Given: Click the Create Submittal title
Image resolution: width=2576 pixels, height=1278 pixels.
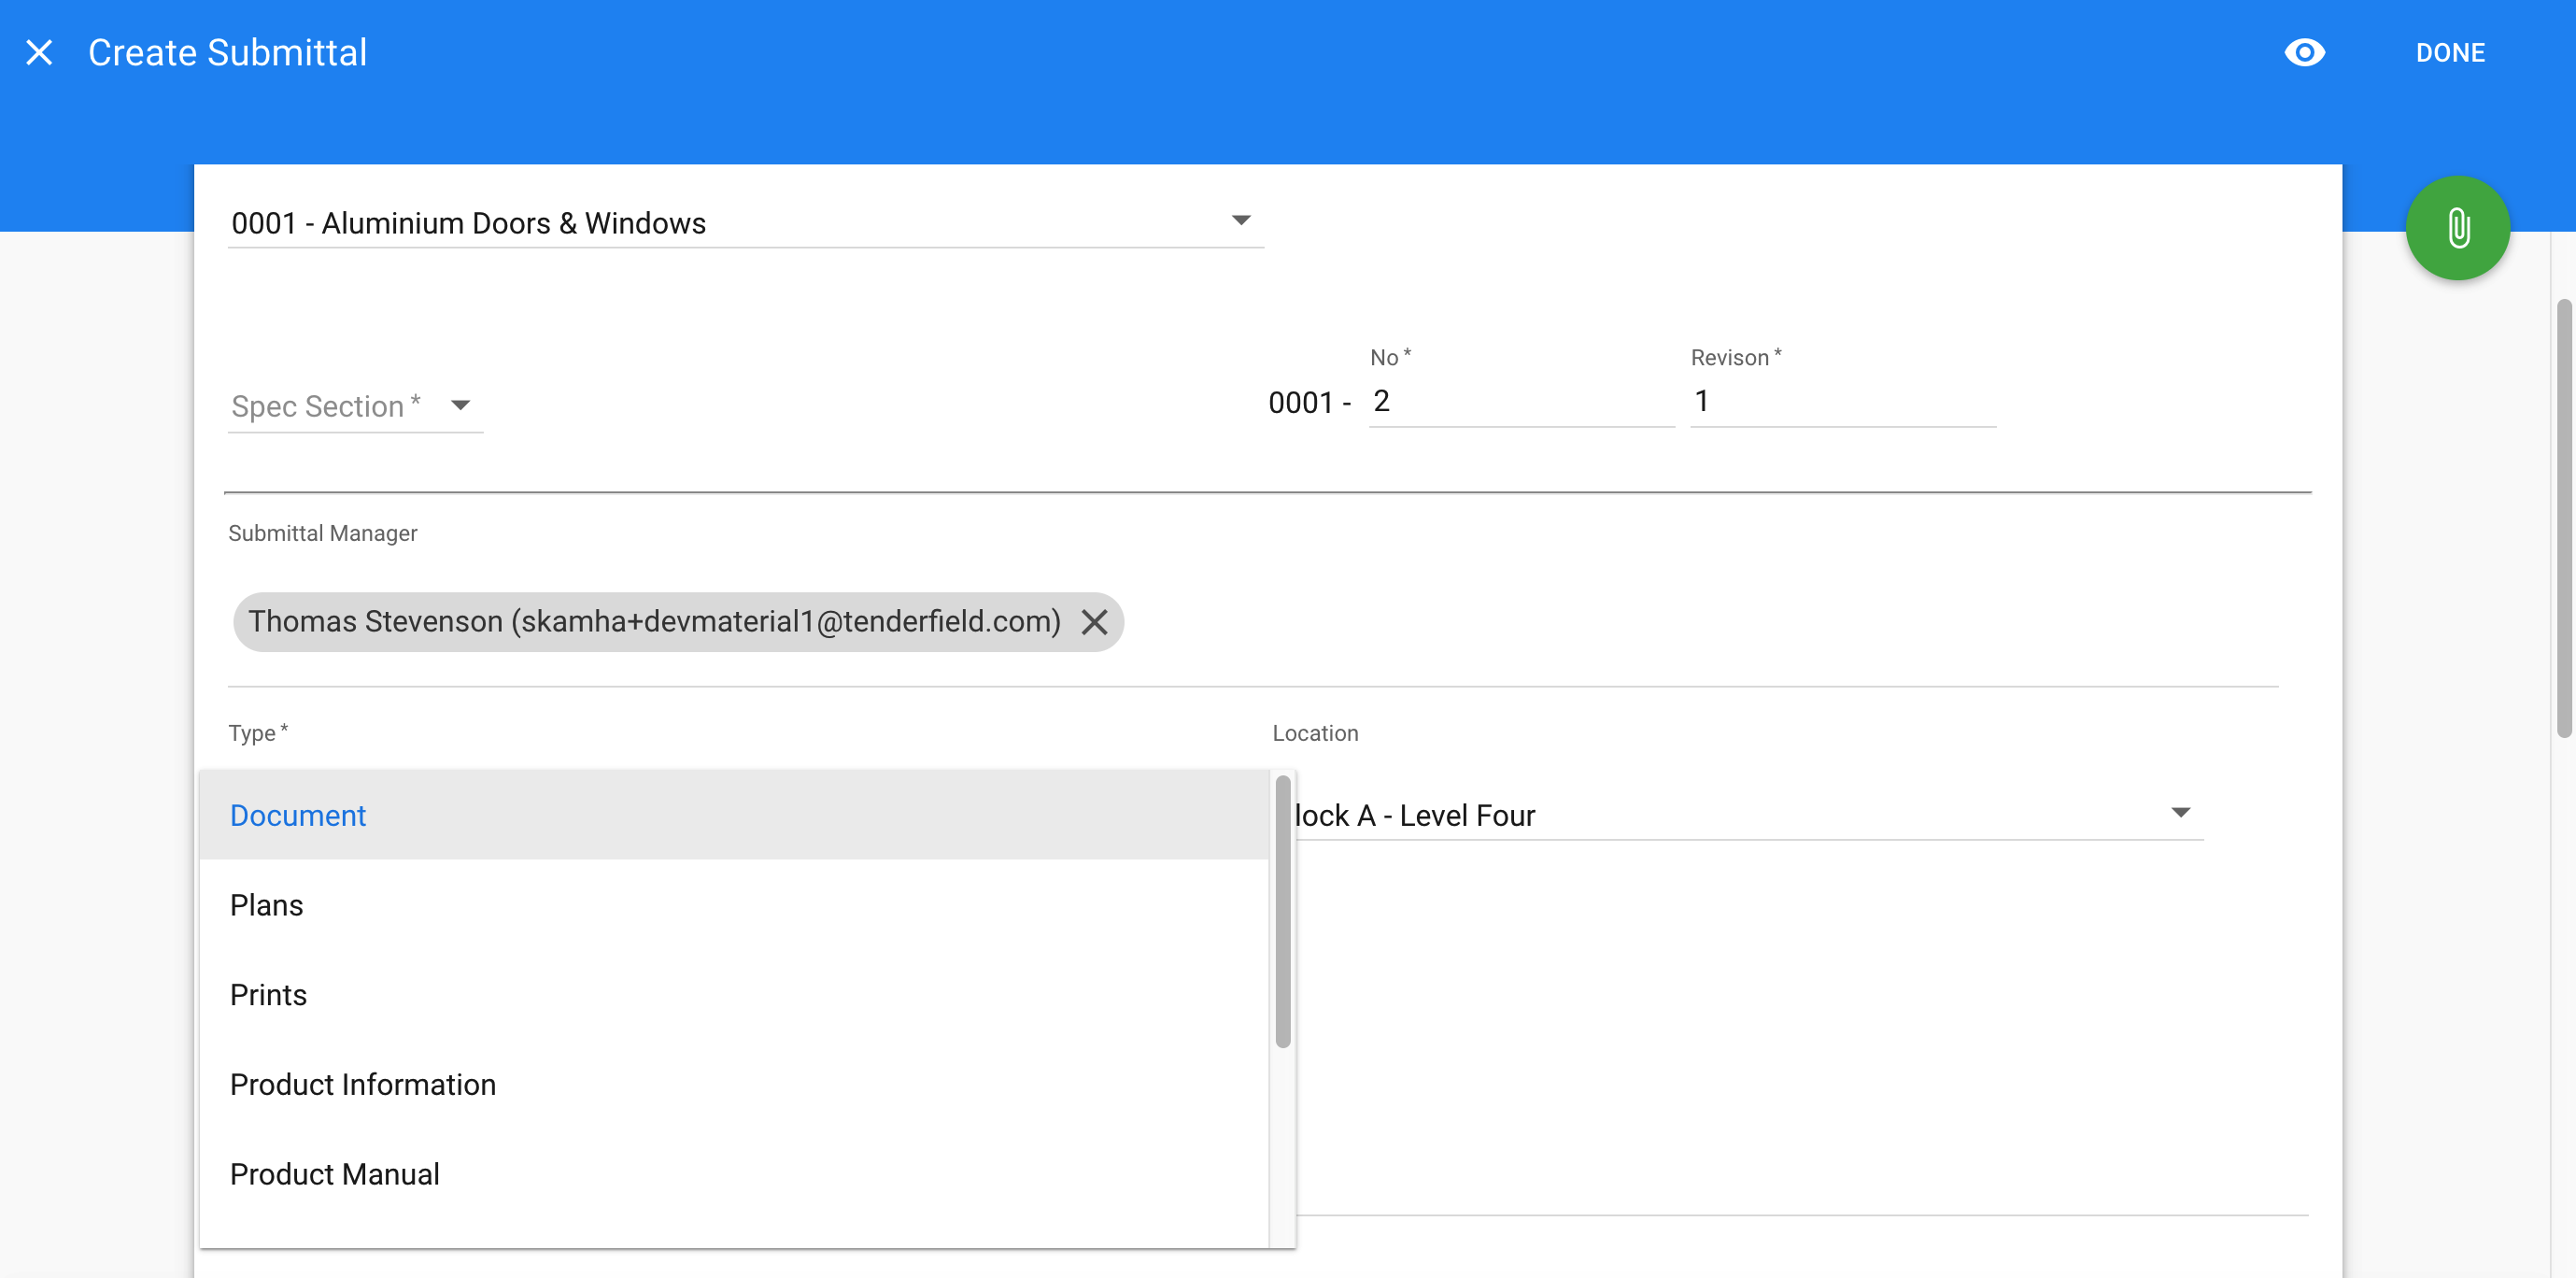Looking at the screenshot, I should click(x=227, y=52).
